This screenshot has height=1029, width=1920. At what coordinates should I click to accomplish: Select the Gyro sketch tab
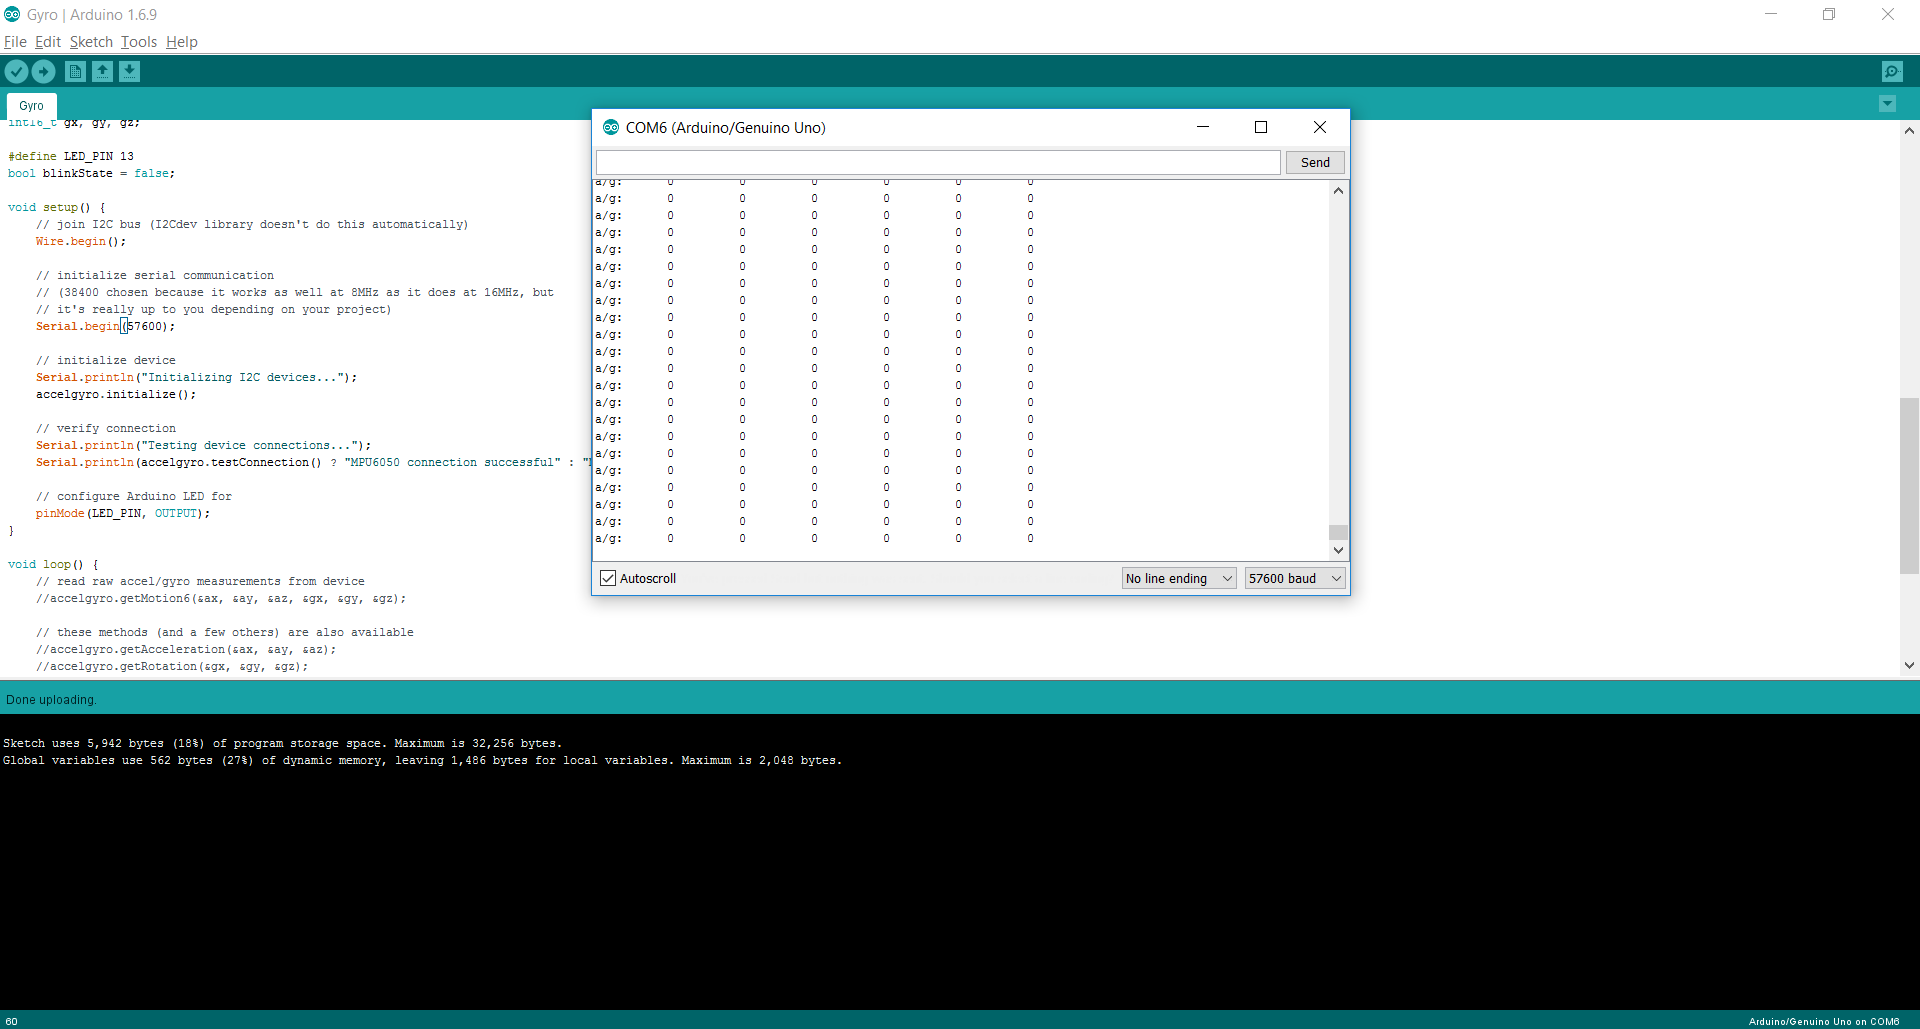(32, 106)
